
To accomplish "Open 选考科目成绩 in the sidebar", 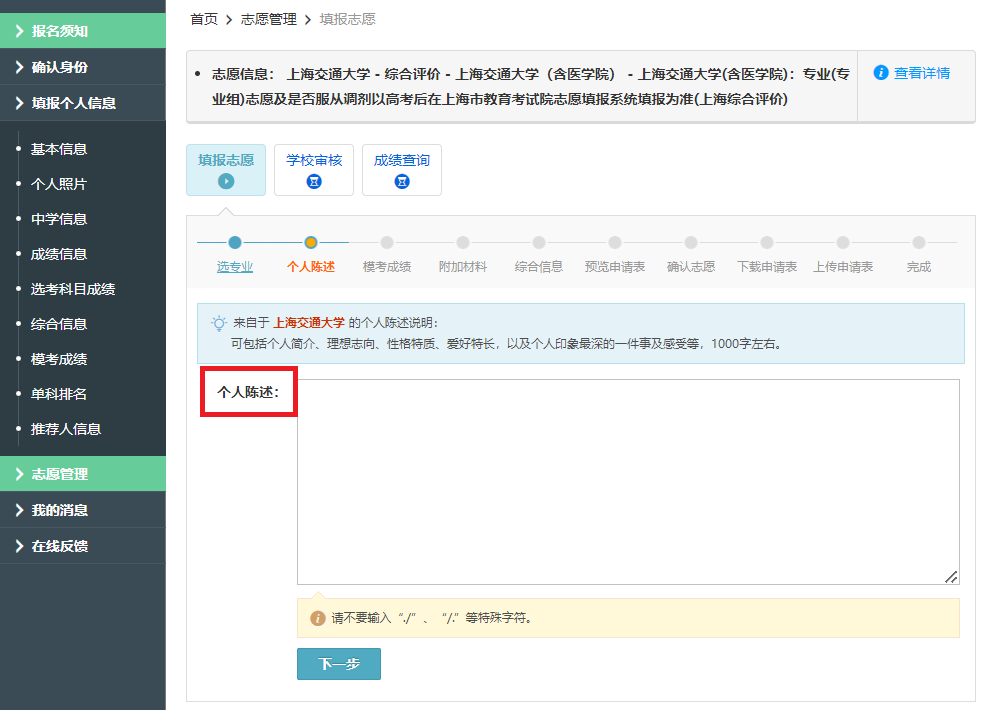I will click(x=73, y=289).
